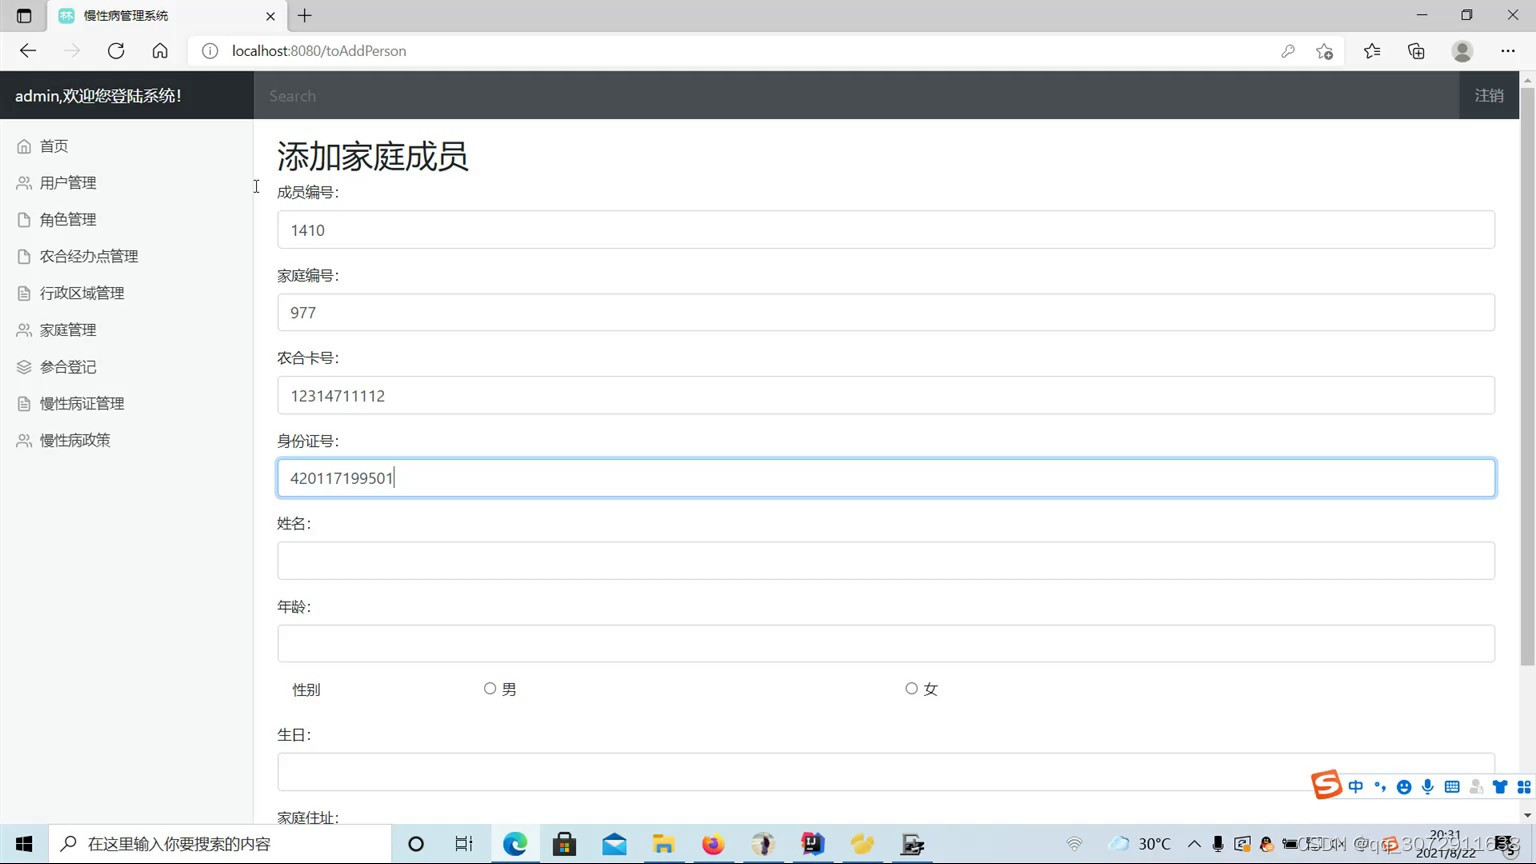
Task: Open the tab actions menu icon
Action: click(24, 16)
